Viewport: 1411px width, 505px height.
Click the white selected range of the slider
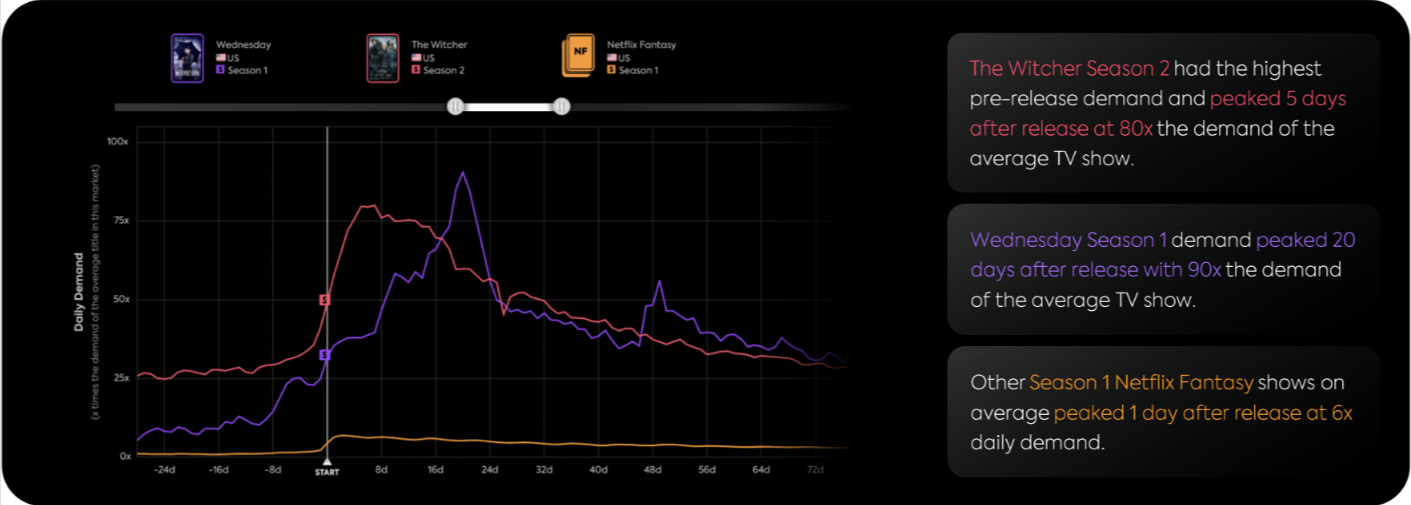[508, 106]
